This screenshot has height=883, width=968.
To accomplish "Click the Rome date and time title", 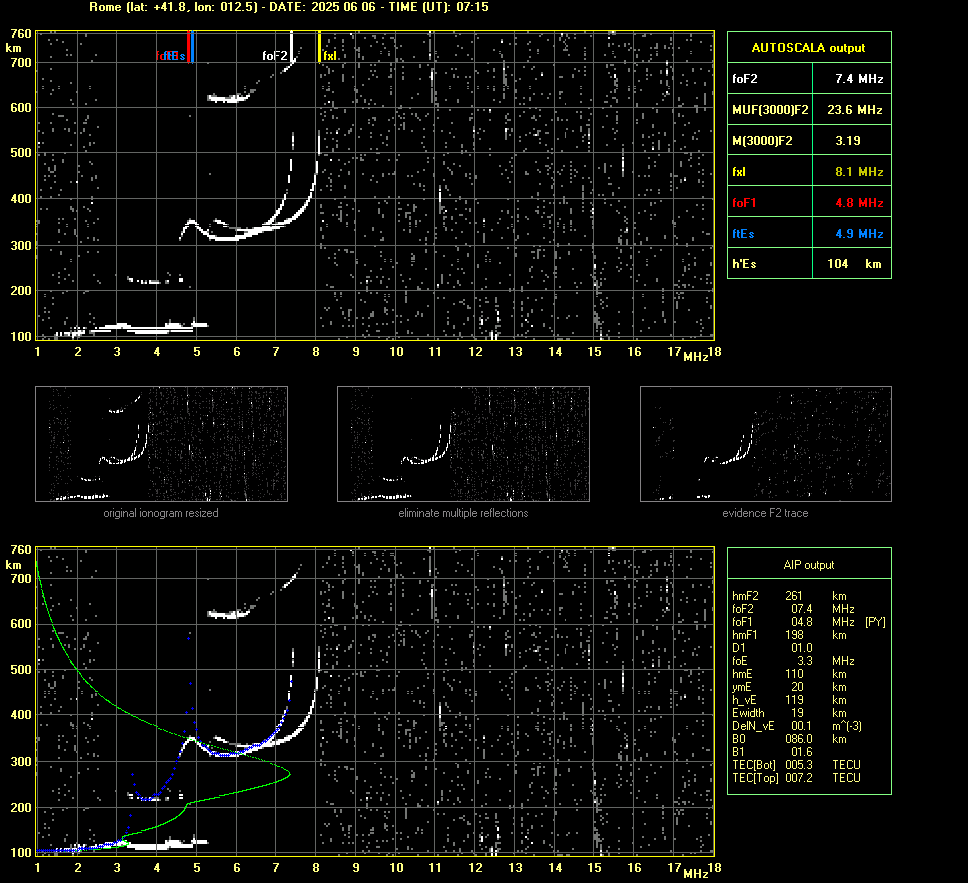I will (x=289, y=7).
